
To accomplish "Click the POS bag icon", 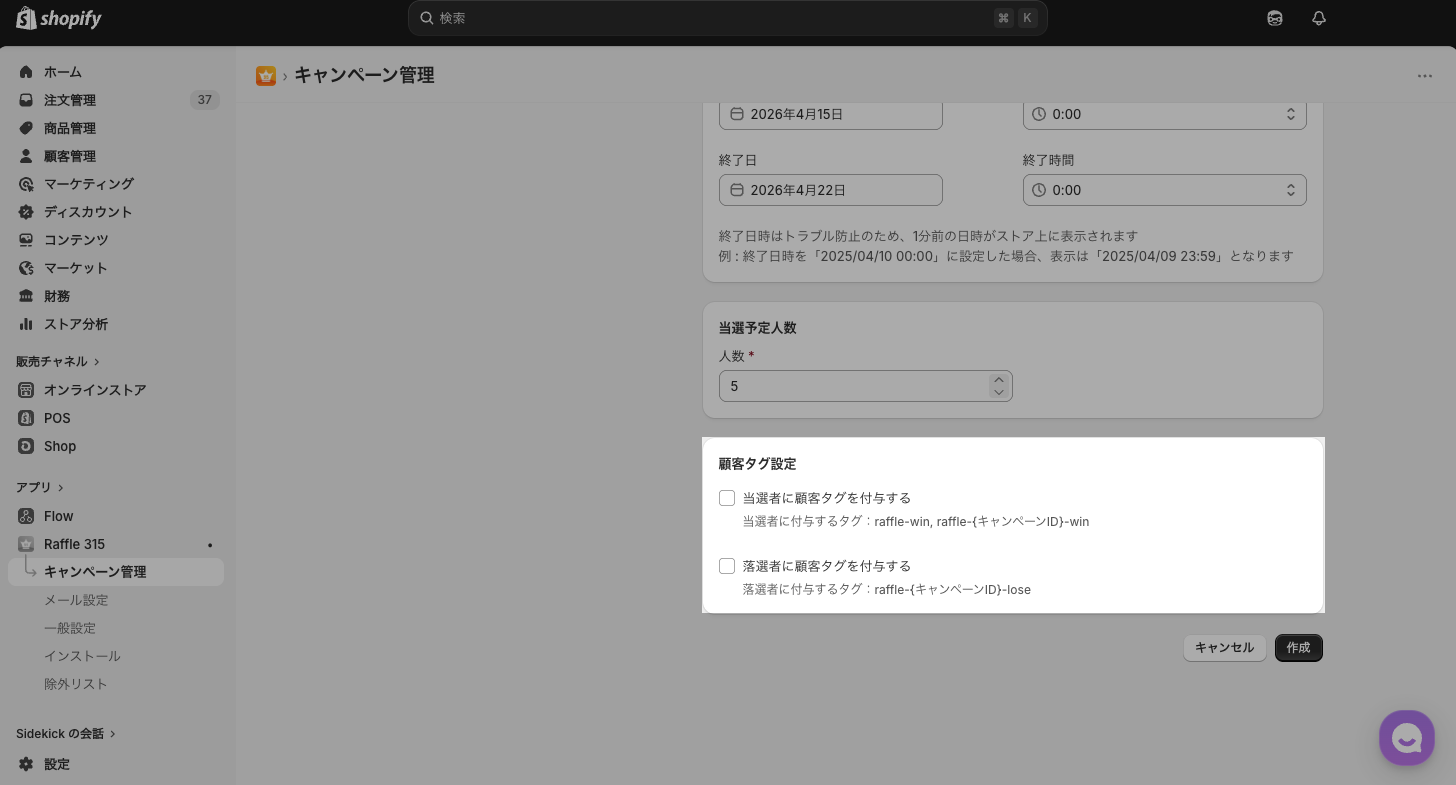I will click(x=27, y=418).
